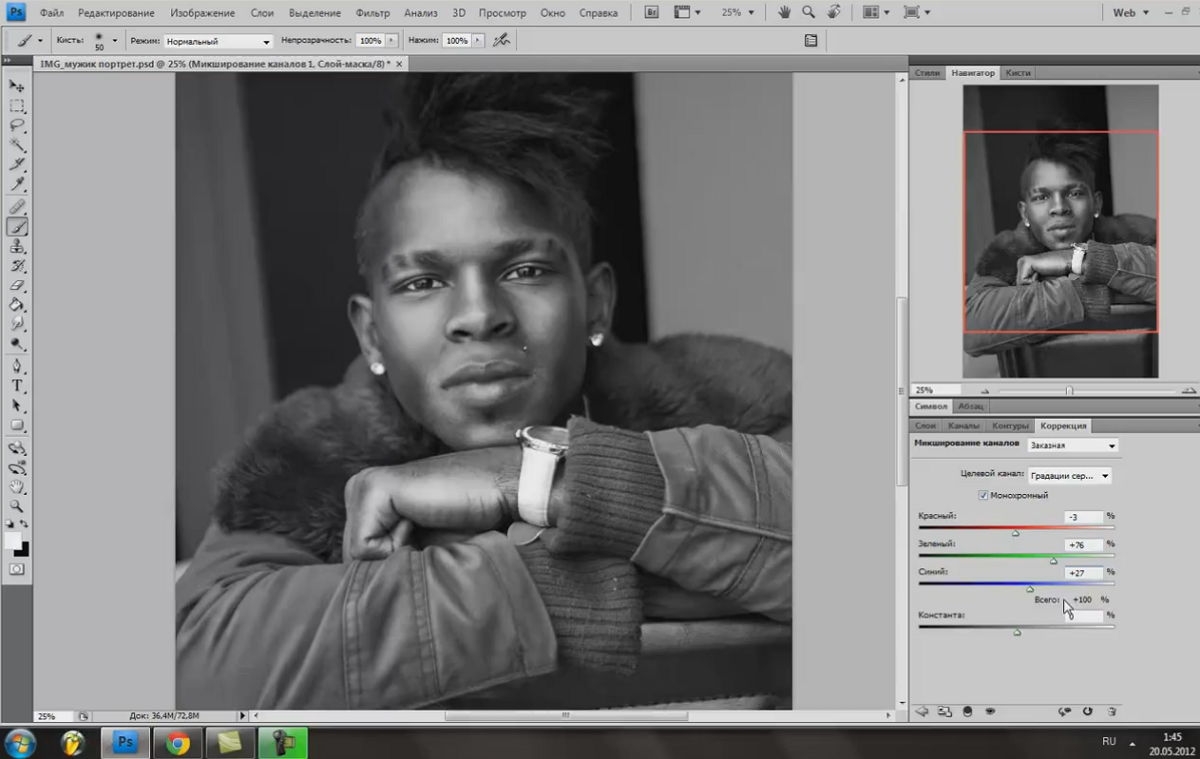This screenshot has height=759, width=1200.
Task: Select the 3D Rotate tool
Action: coord(17,448)
